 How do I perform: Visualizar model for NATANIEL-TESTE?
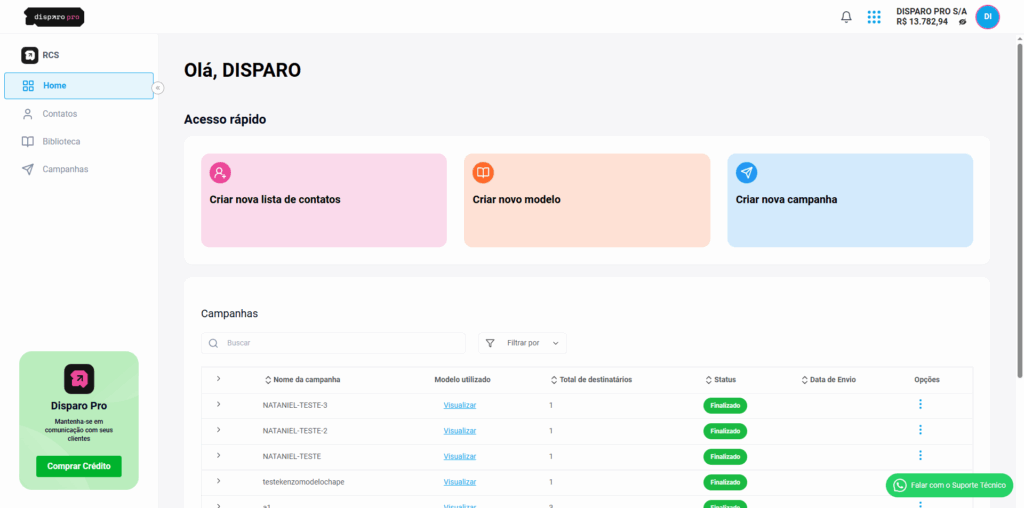[460, 456]
